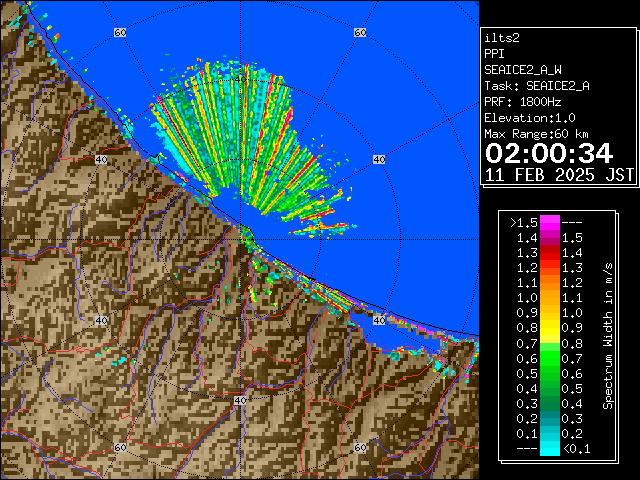Image resolution: width=640 pixels, height=480 pixels.
Task: Click the '---' dashes at the legend's bottom left
Action: pos(527,449)
